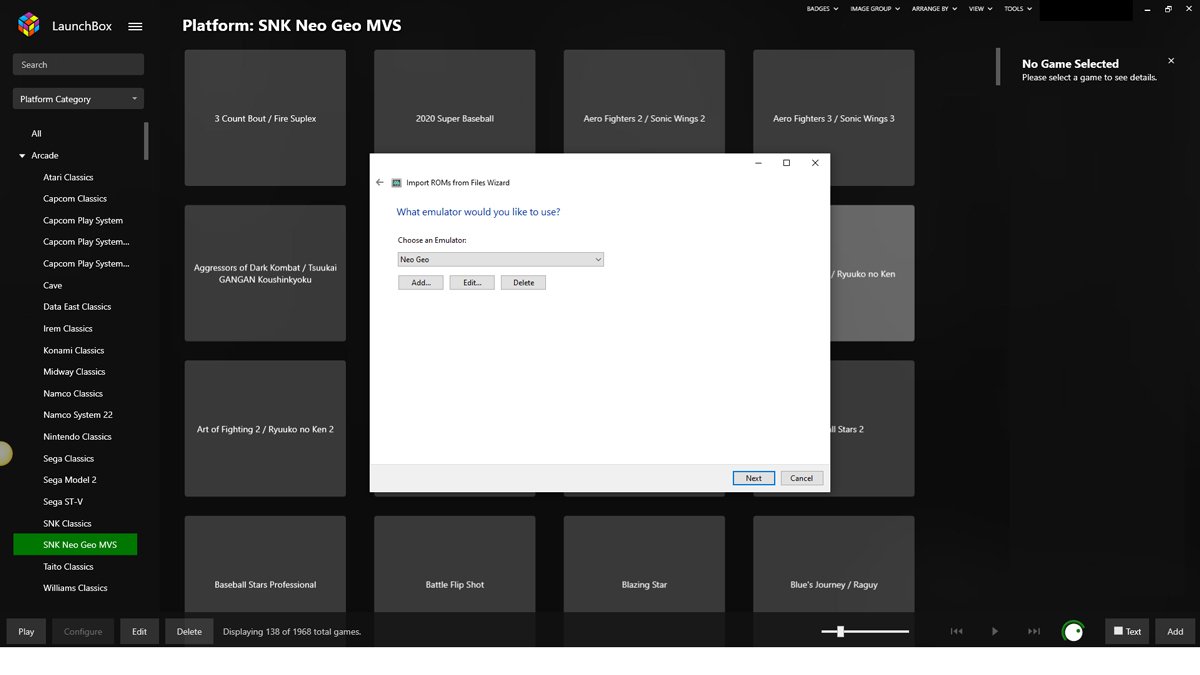Maximize the Import ROMs wizard dialog
The height and width of the screenshot is (675, 1200).
pyautogui.click(x=786, y=163)
